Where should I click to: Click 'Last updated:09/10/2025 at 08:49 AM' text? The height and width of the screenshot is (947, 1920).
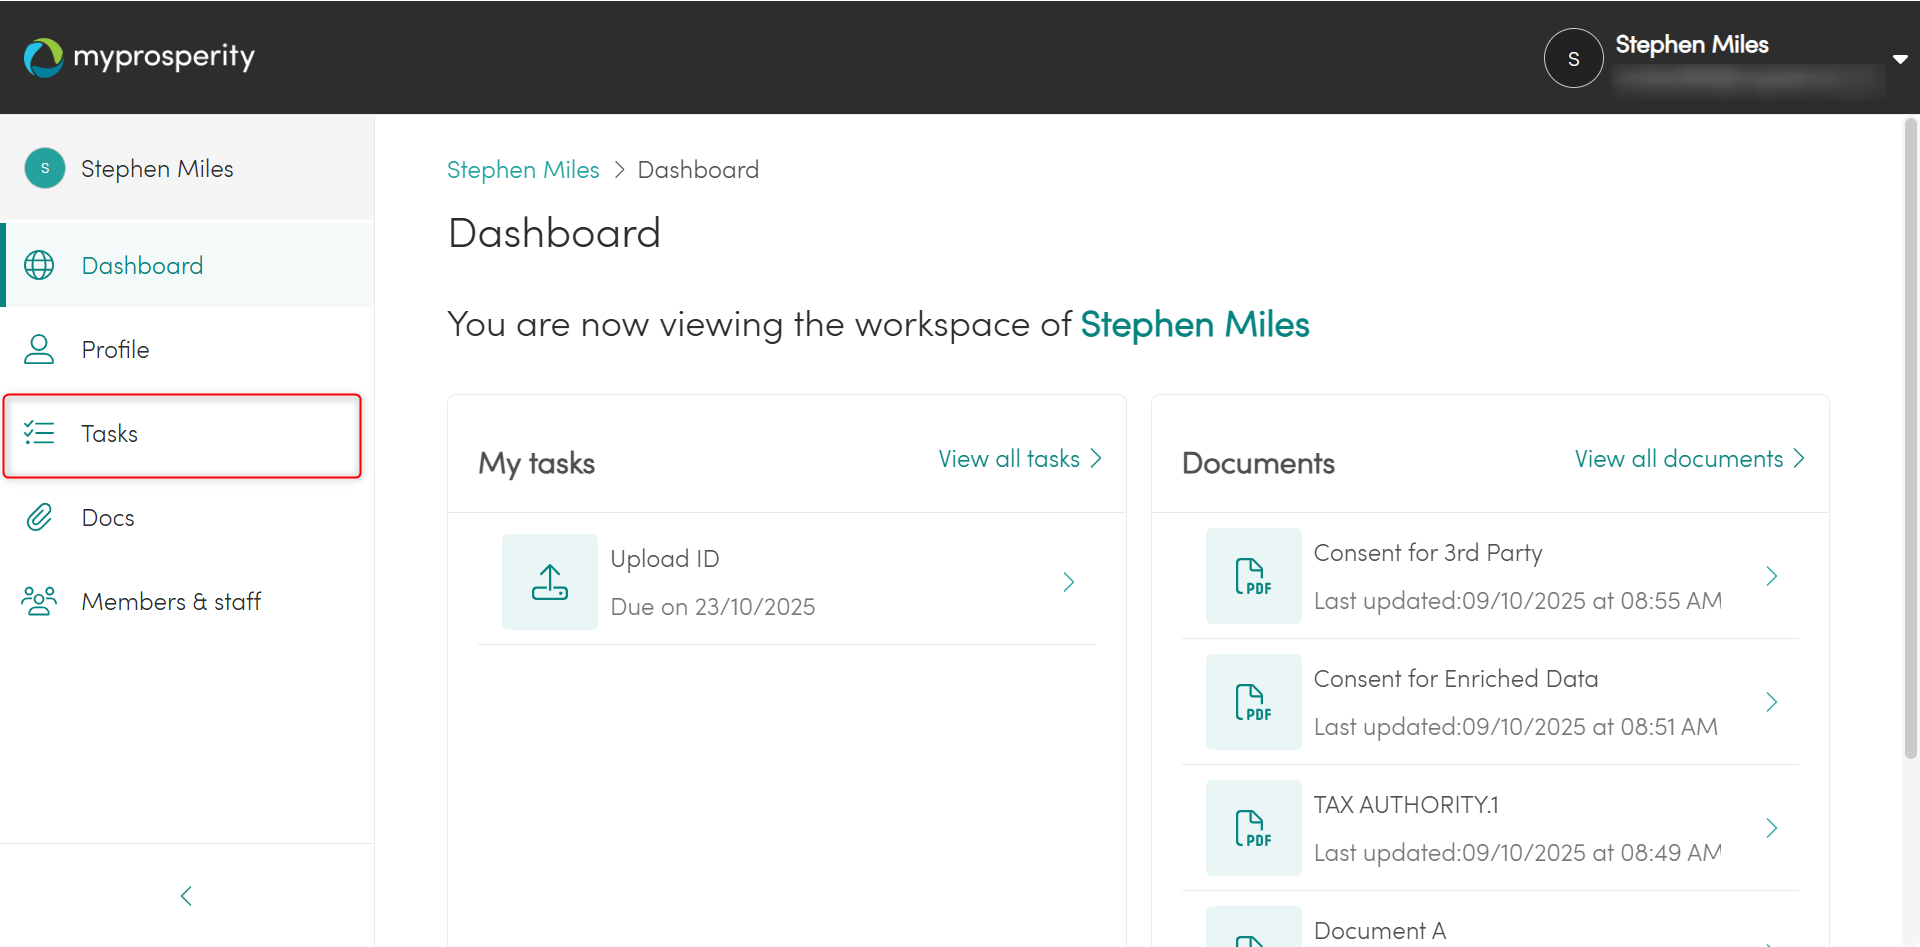tap(1518, 853)
